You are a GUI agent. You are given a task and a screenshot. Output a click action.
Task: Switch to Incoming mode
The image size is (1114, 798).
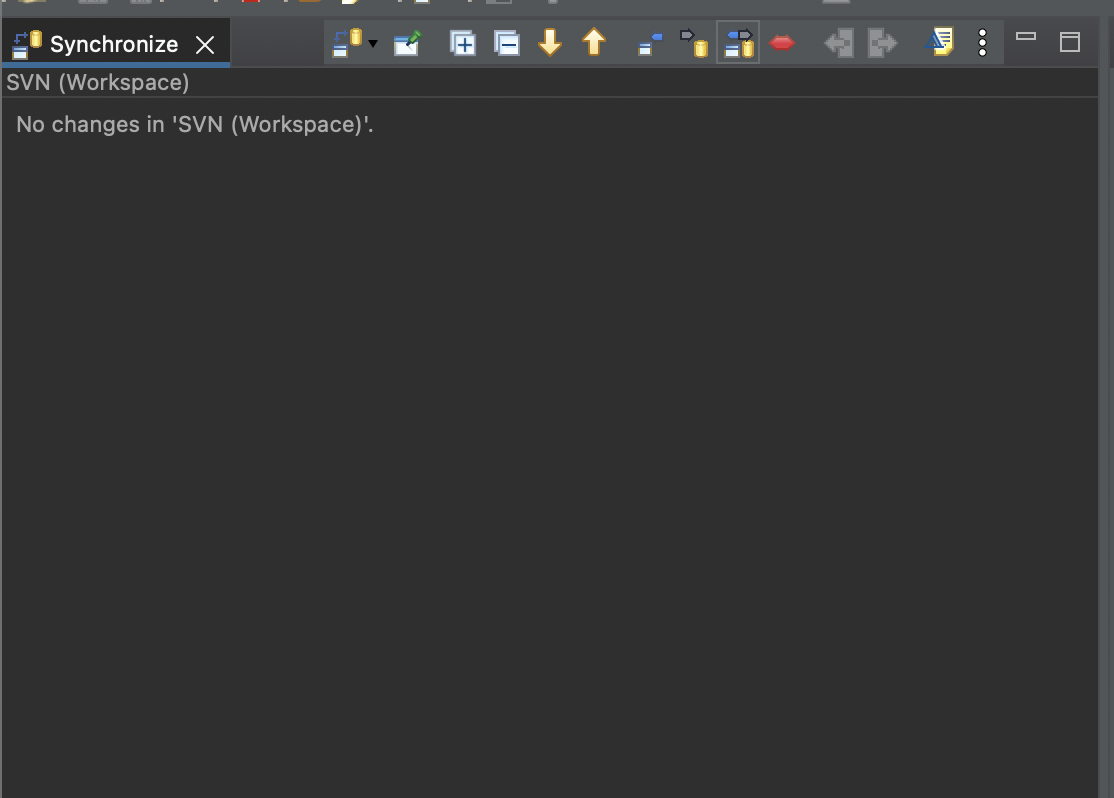[650, 43]
